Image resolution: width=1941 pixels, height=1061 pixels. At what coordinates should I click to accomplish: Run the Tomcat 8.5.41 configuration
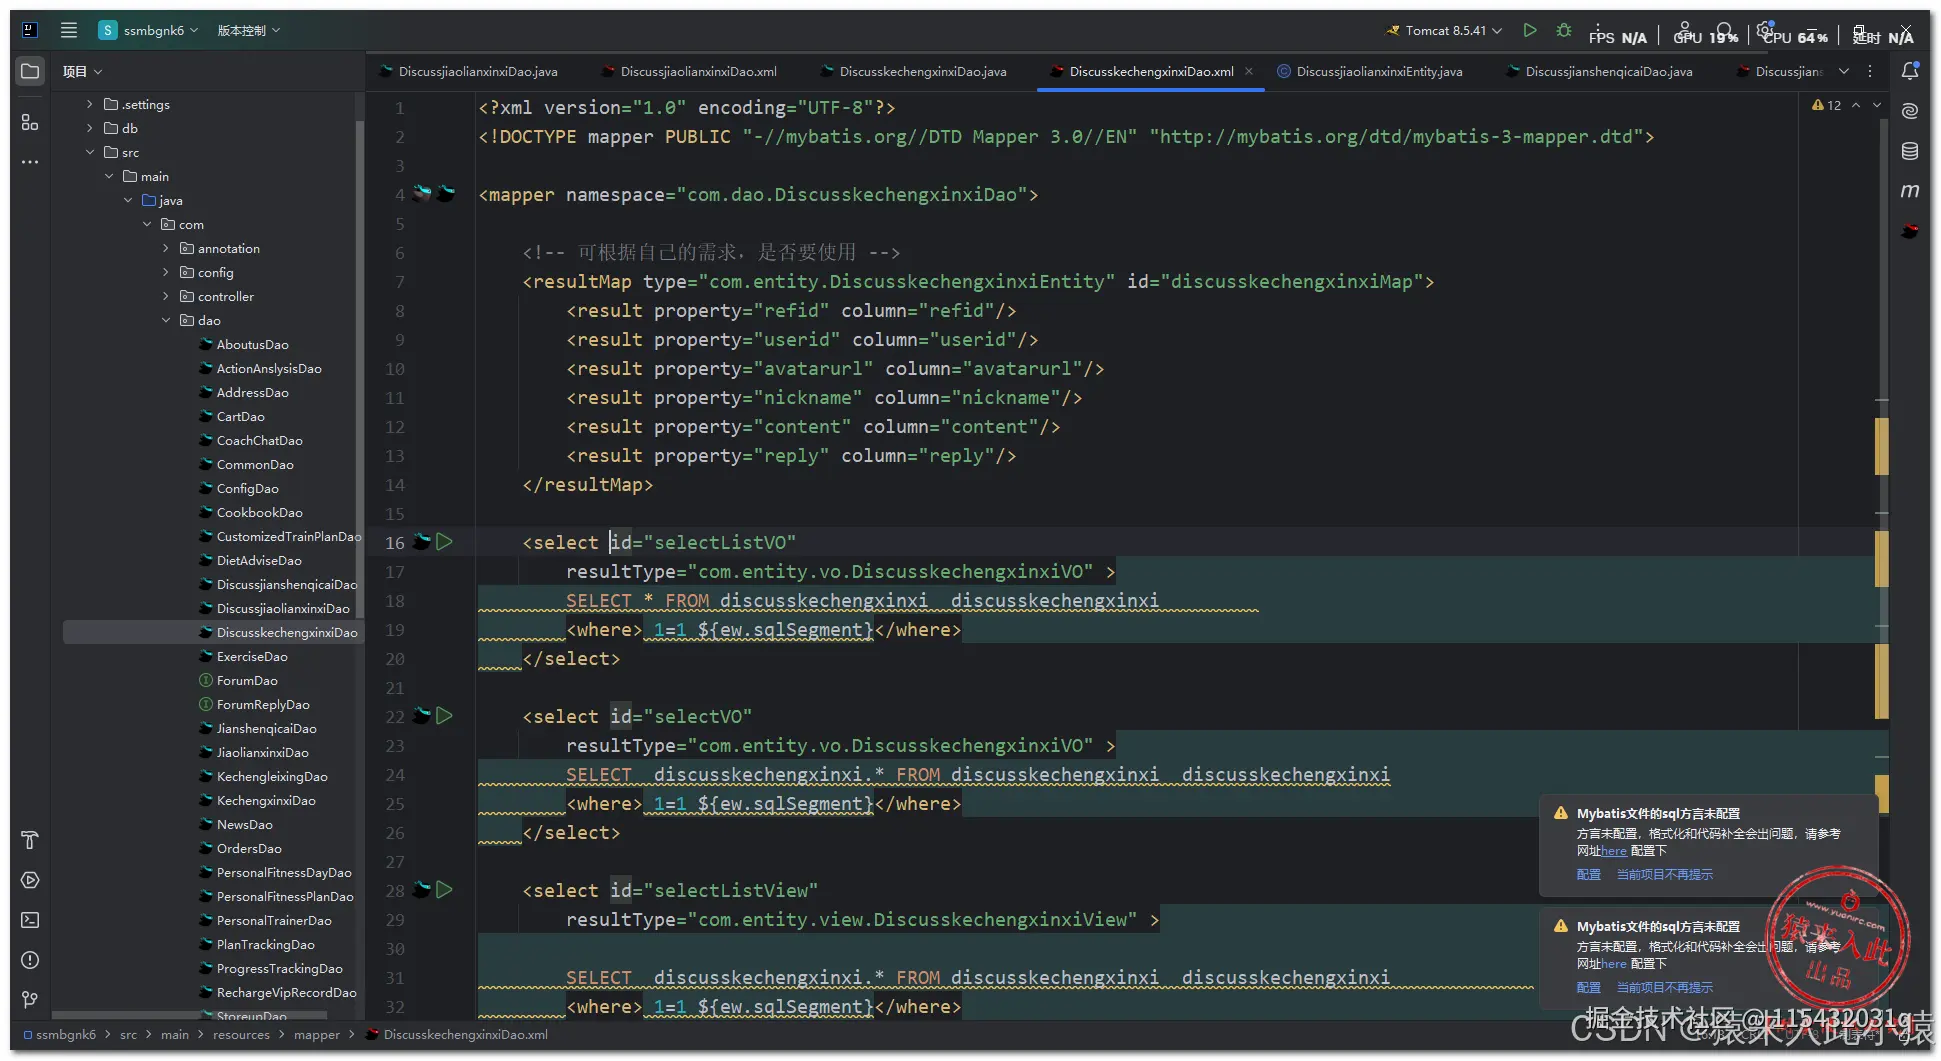[x=1530, y=30]
